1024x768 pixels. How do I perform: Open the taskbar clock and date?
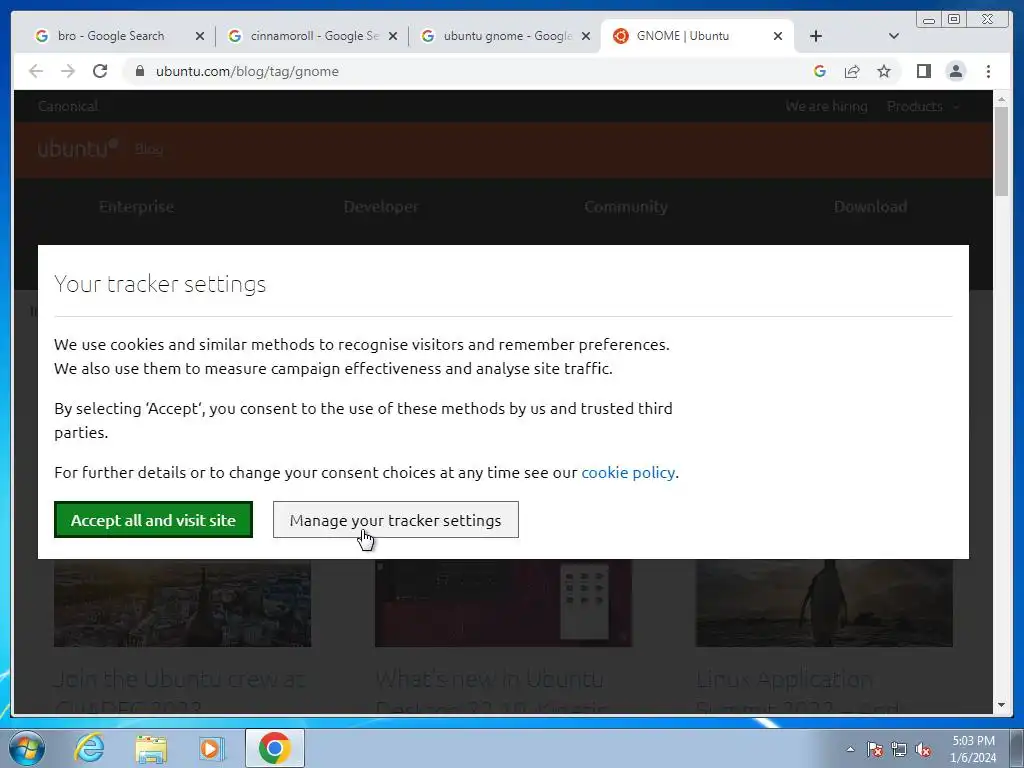coord(972,749)
